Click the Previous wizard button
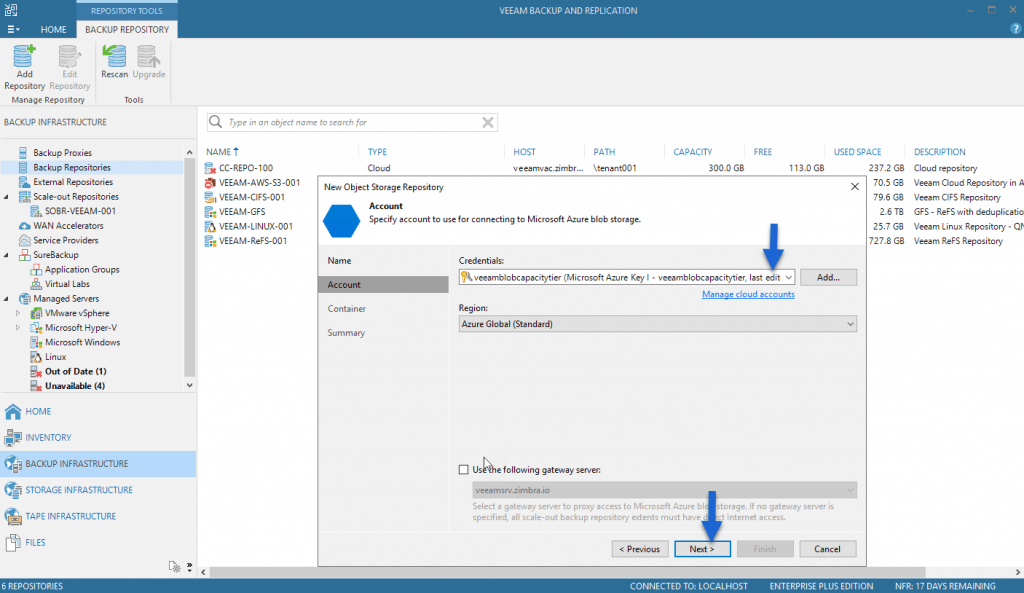The width and height of the screenshot is (1024, 593). click(639, 549)
